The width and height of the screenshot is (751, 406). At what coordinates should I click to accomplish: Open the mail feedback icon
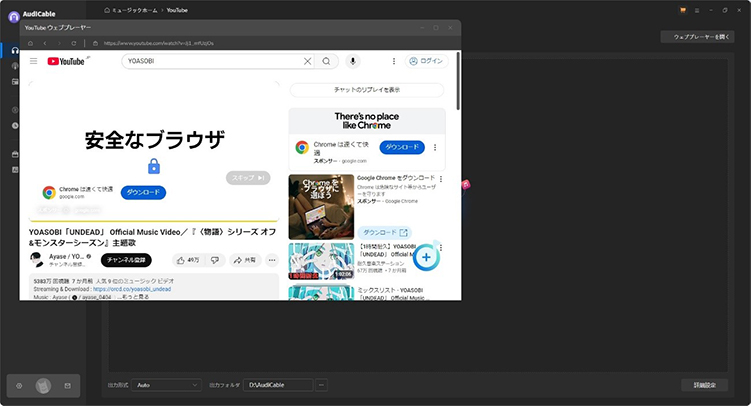coord(68,386)
